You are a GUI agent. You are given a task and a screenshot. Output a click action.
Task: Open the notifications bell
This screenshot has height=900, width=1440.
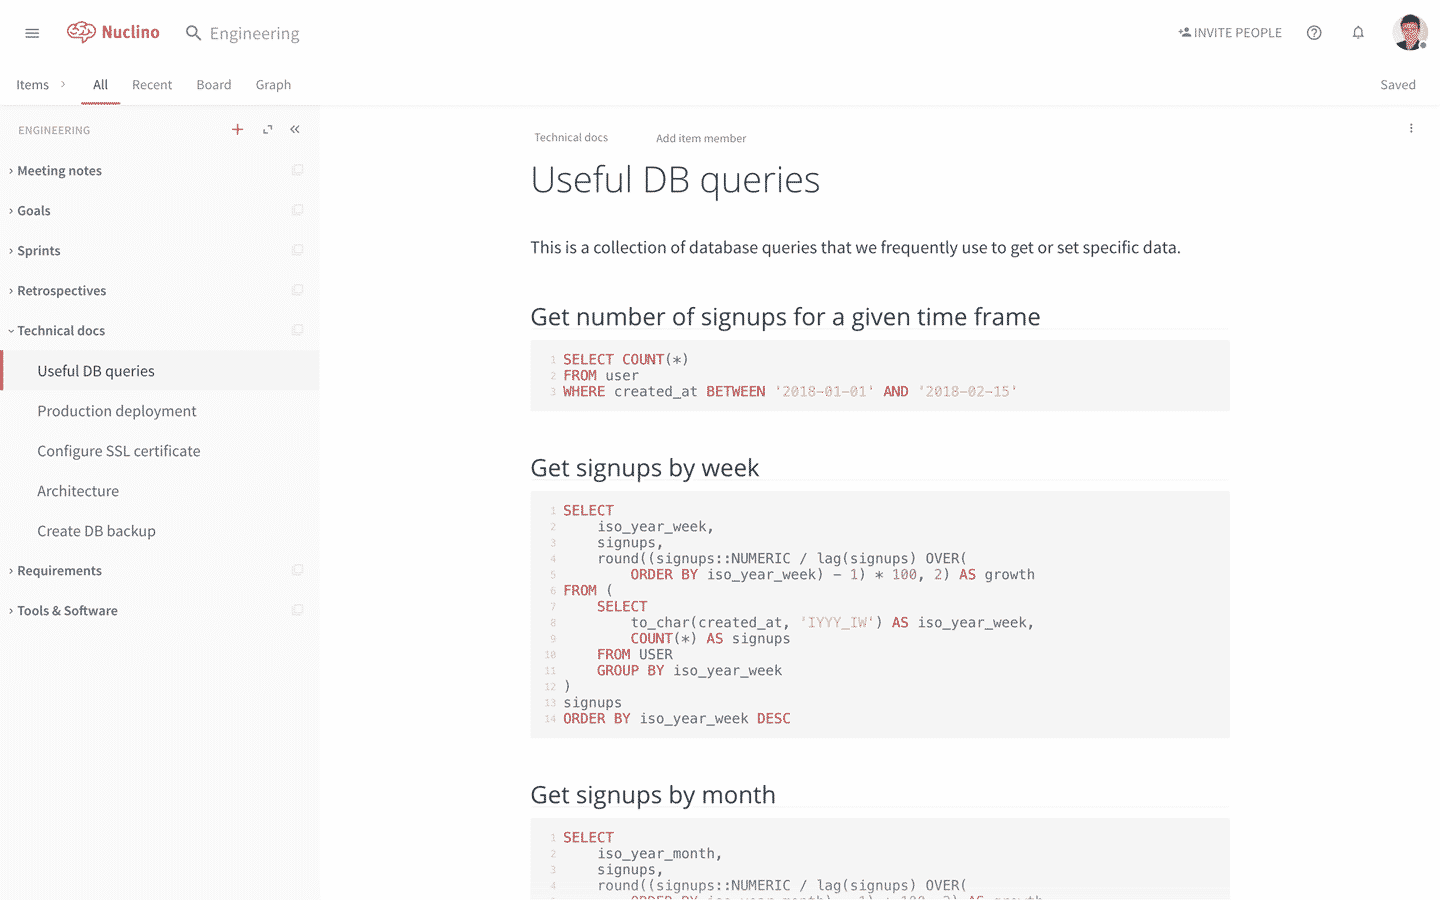click(1358, 33)
